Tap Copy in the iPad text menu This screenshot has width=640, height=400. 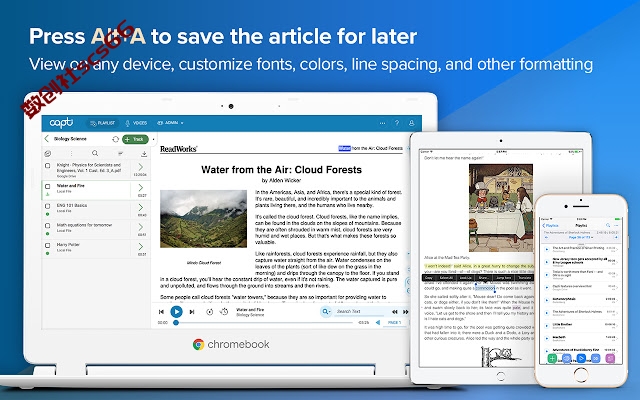pos(429,278)
